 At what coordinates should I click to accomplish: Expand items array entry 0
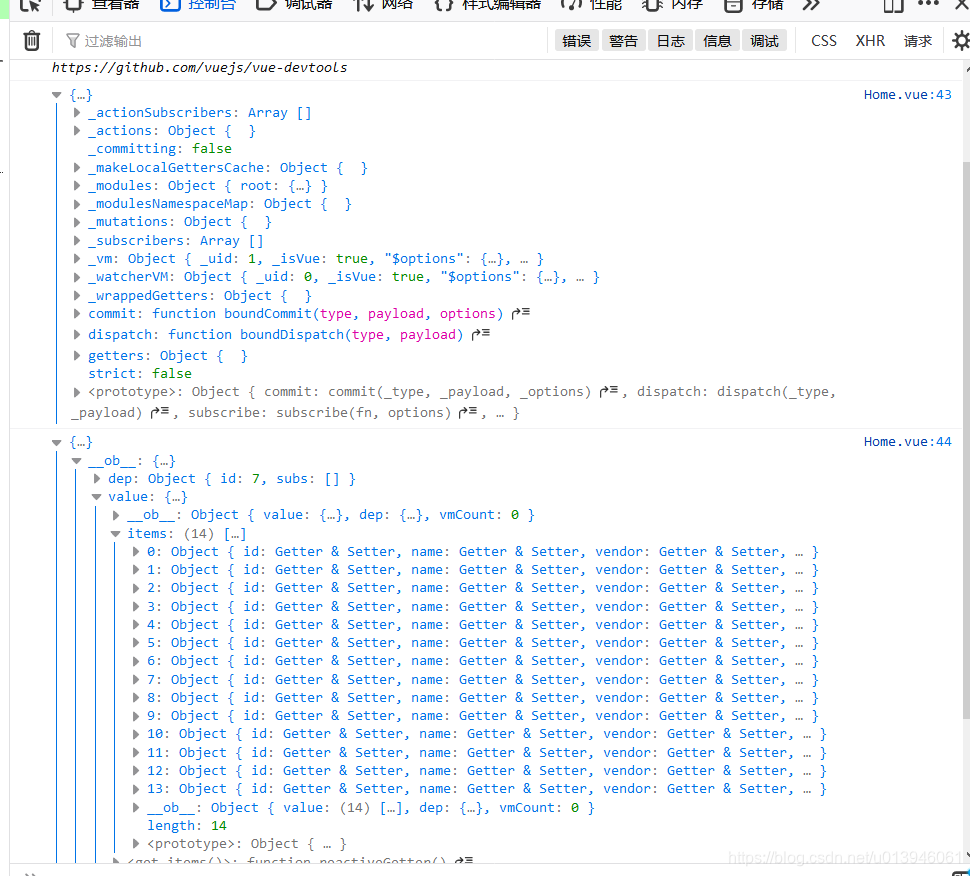(x=135, y=552)
